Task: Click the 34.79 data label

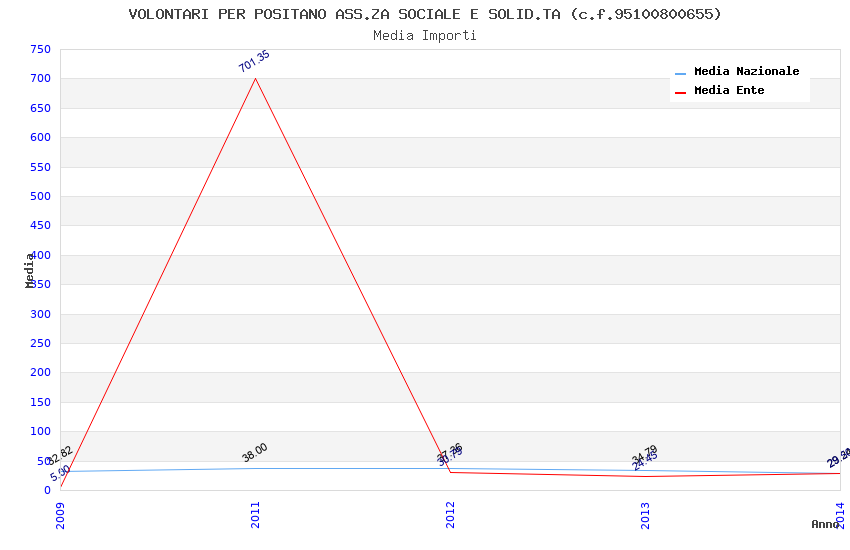Action: (645, 454)
